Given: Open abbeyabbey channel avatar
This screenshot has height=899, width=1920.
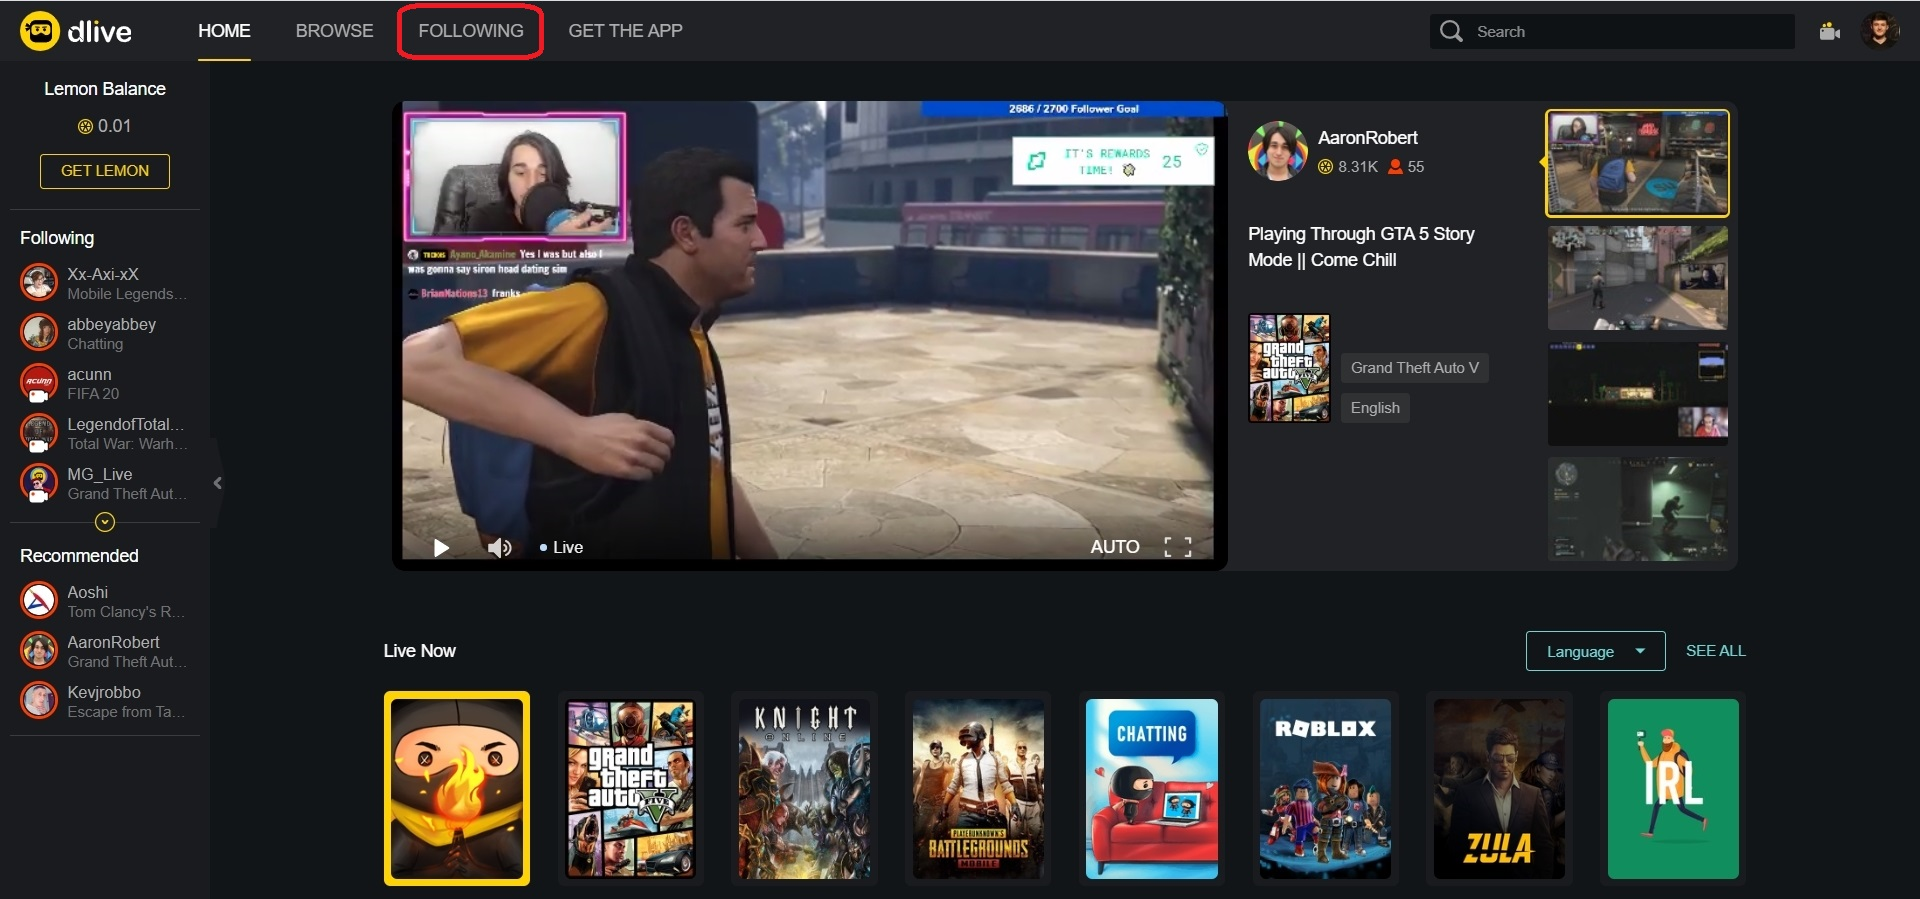Looking at the screenshot, I should pos(39,333).
